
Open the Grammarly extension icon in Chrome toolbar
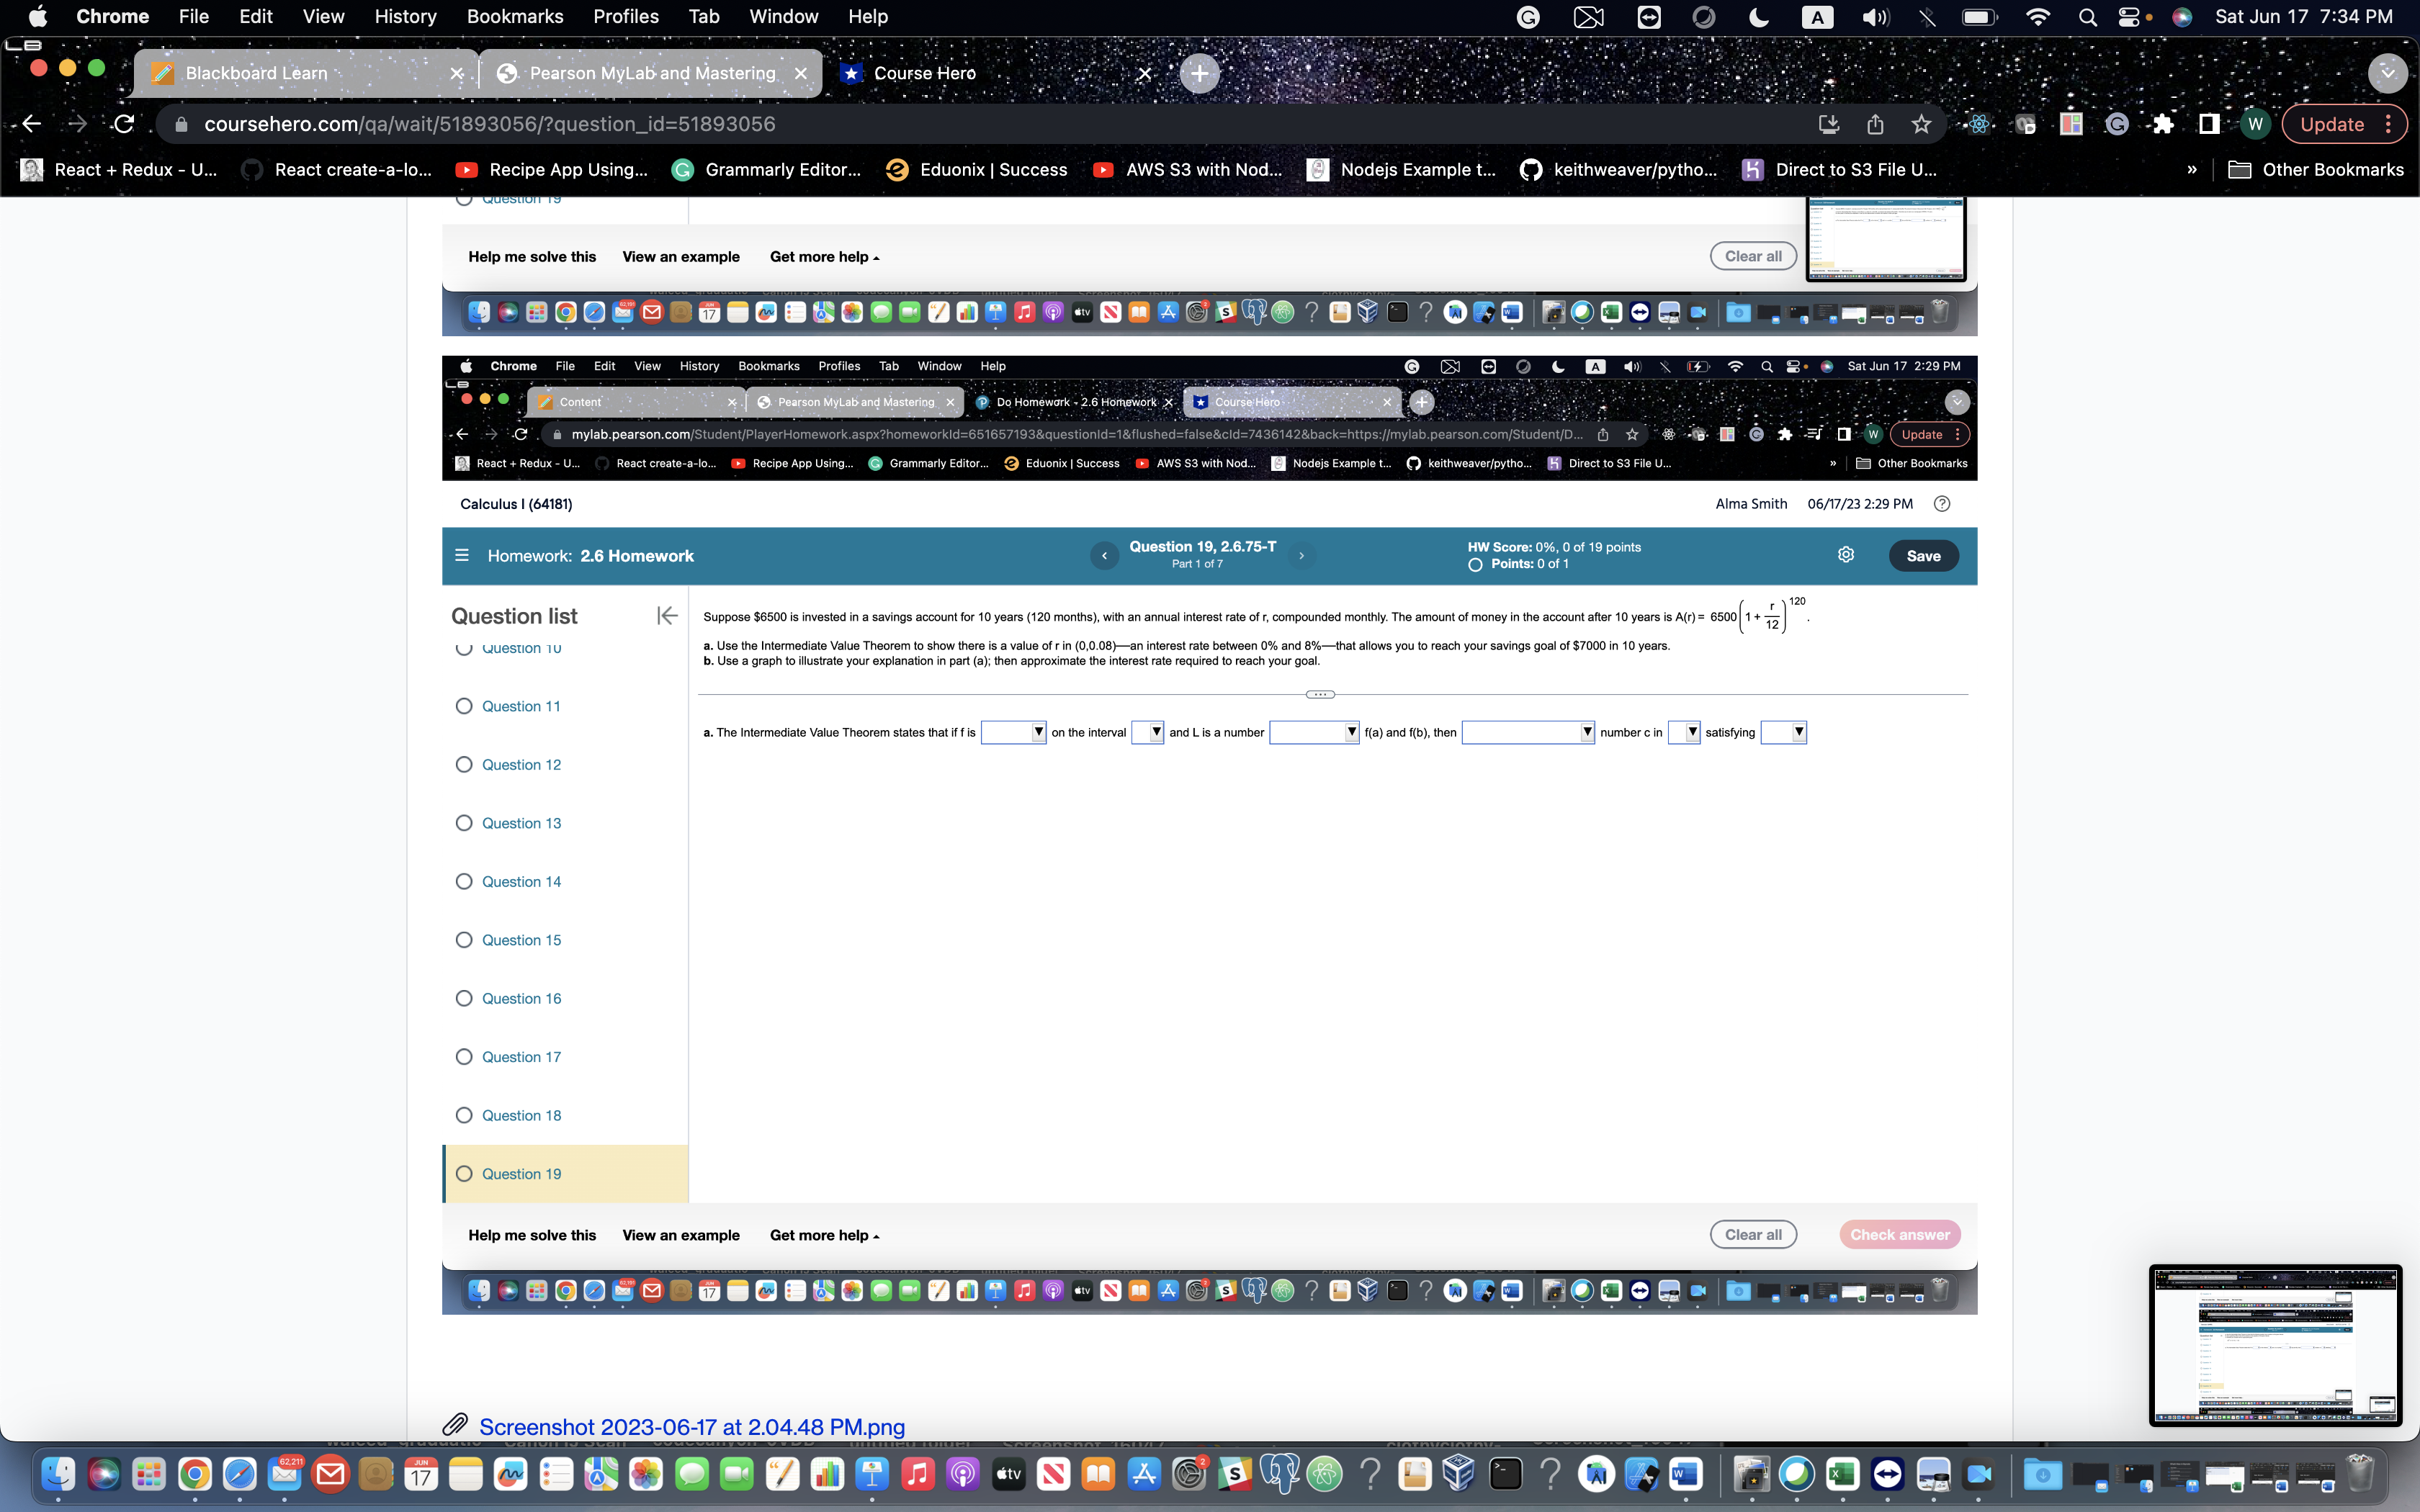[2118, 123]
